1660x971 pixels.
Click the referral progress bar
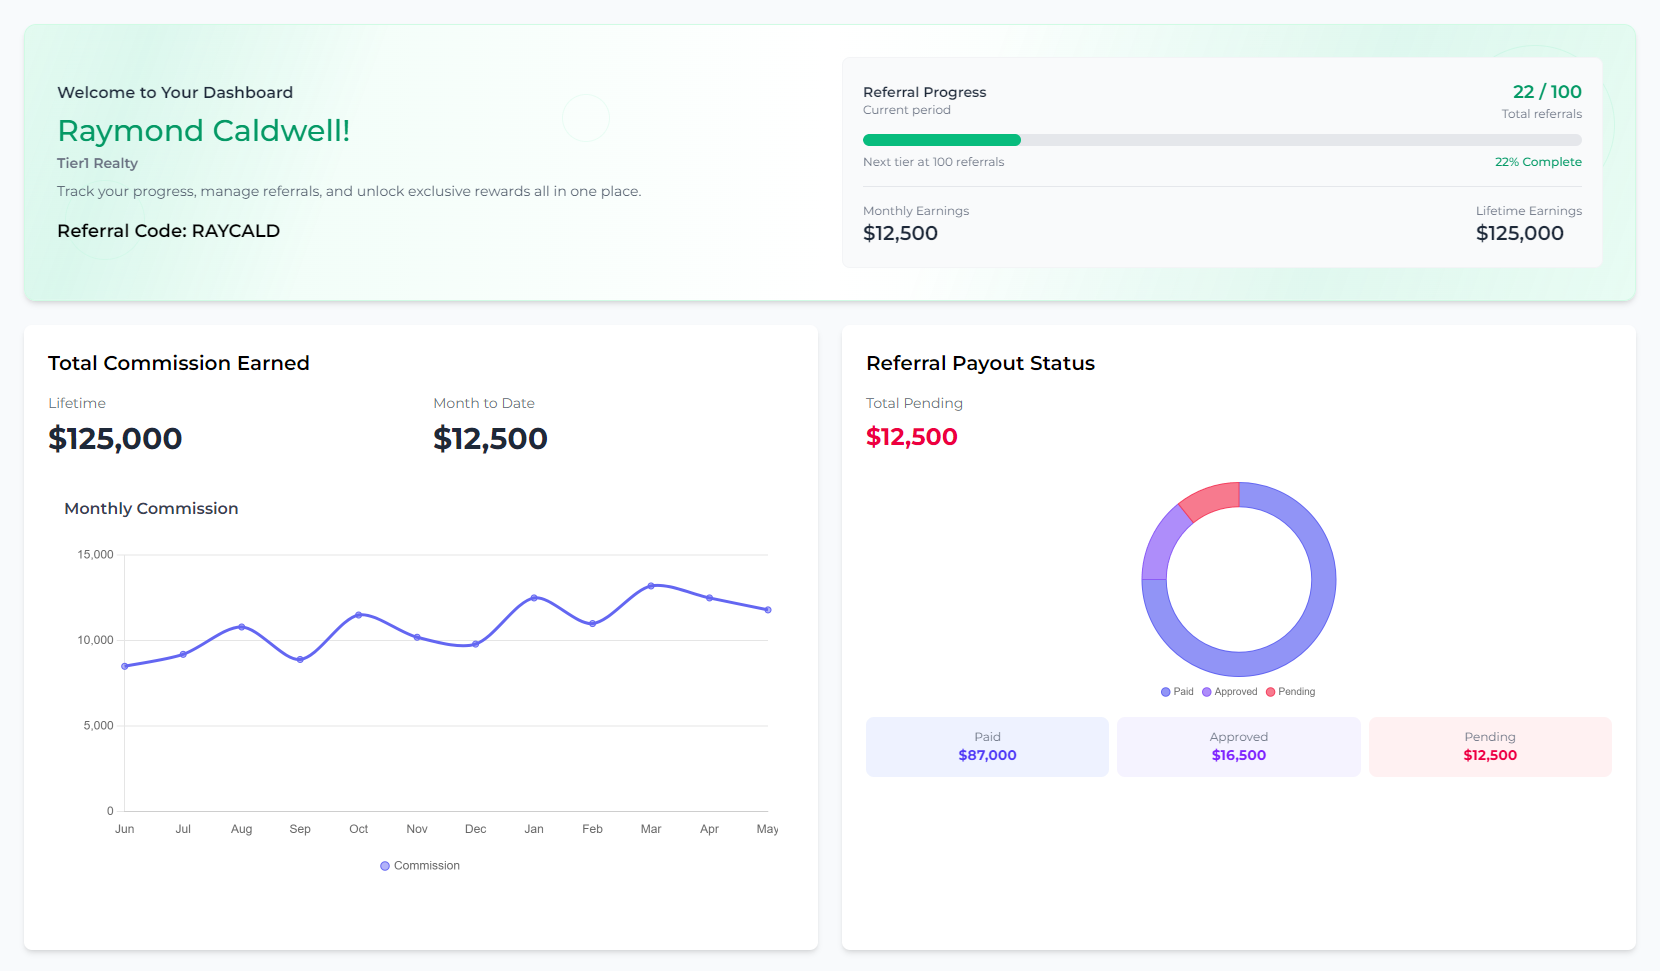(x=1222, y=140)
